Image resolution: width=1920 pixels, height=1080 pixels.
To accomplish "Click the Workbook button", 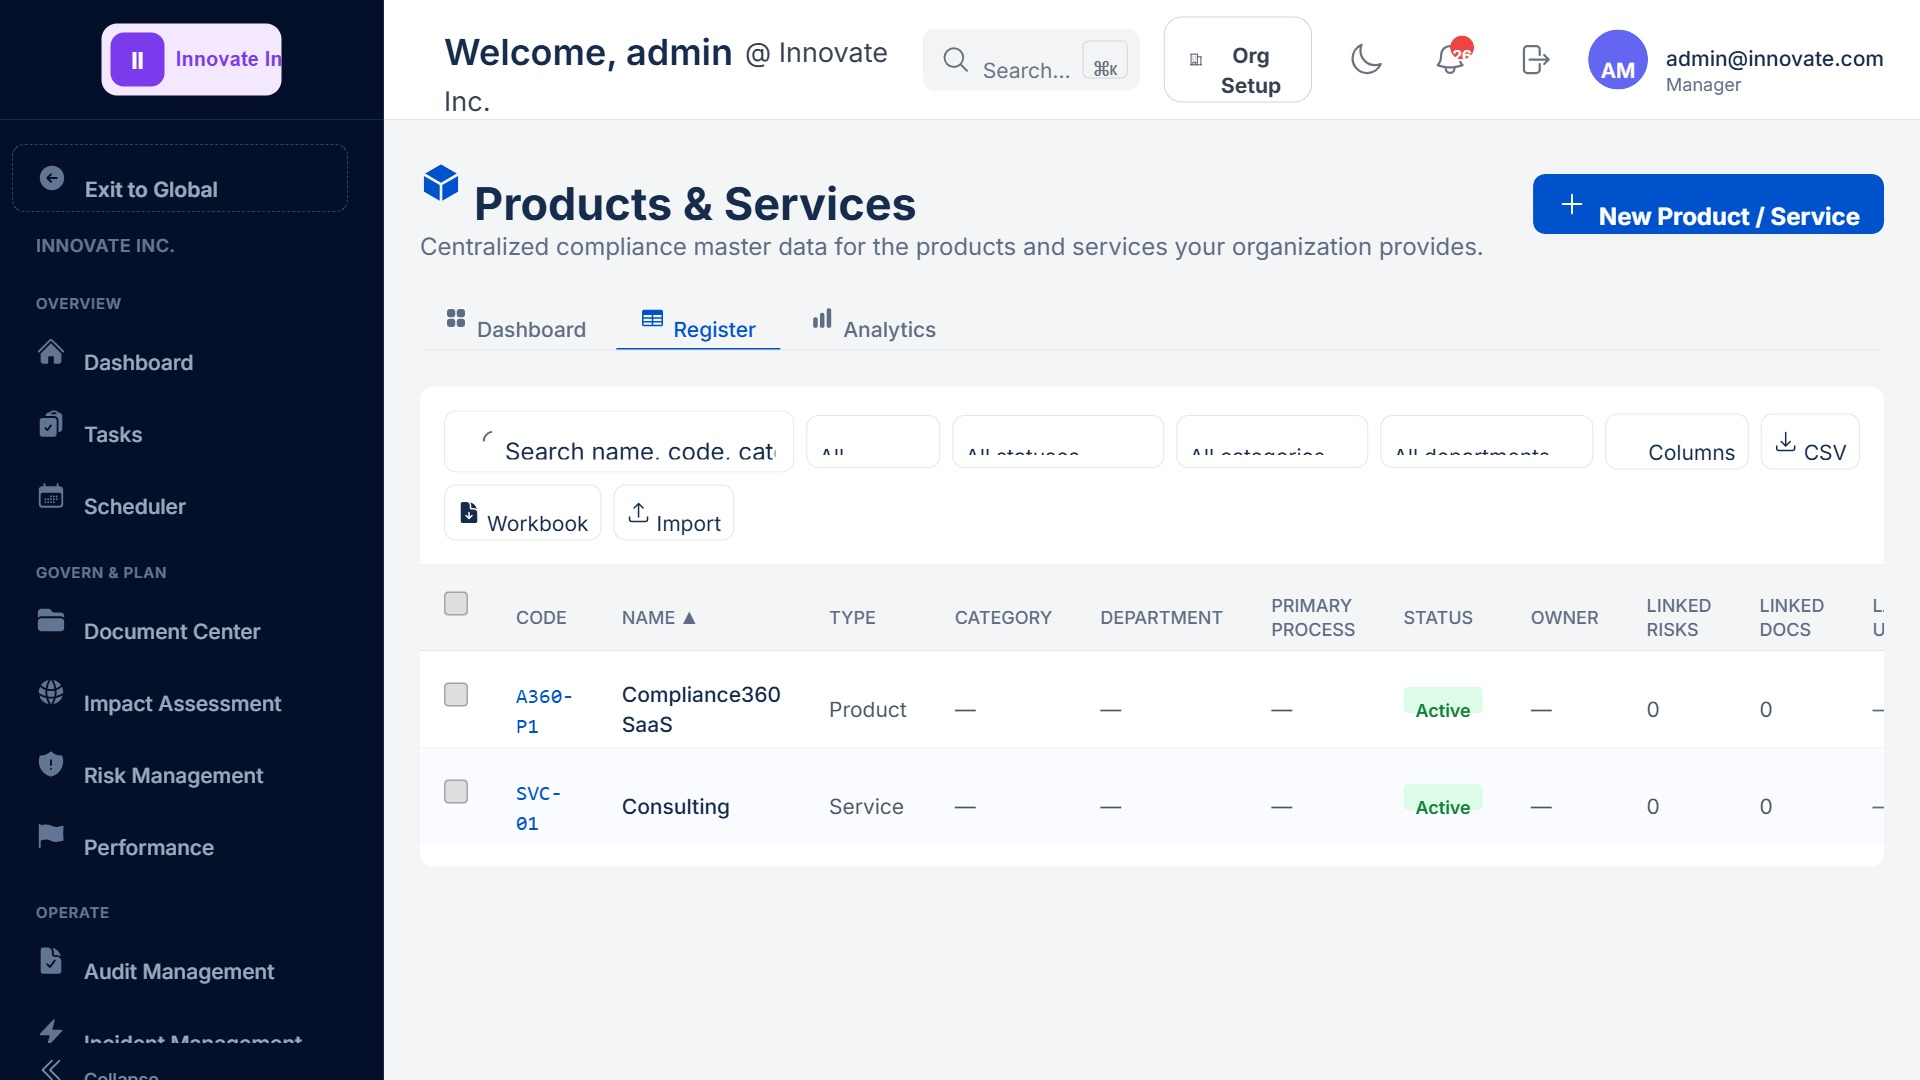I will (523, 513).
